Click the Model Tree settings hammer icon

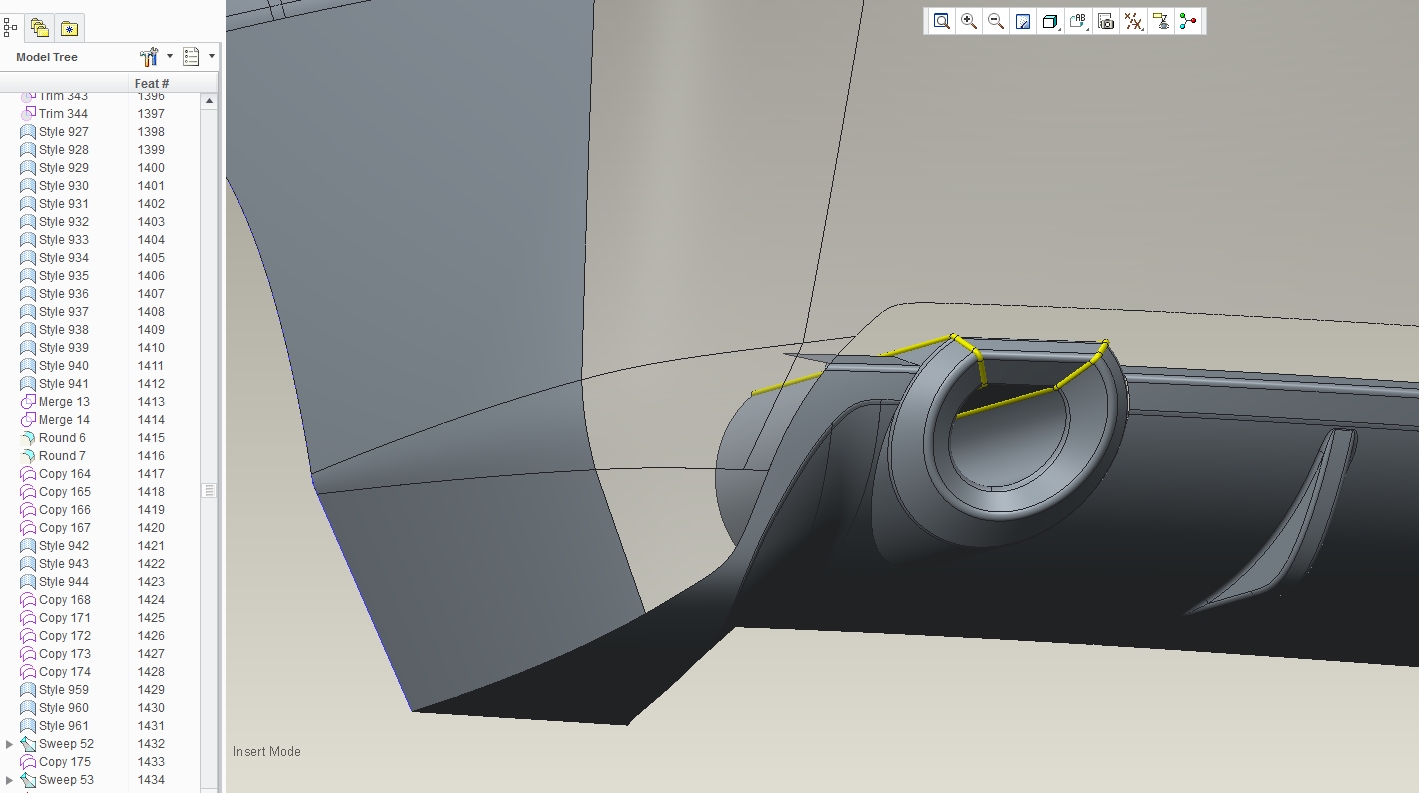point(150,57)
